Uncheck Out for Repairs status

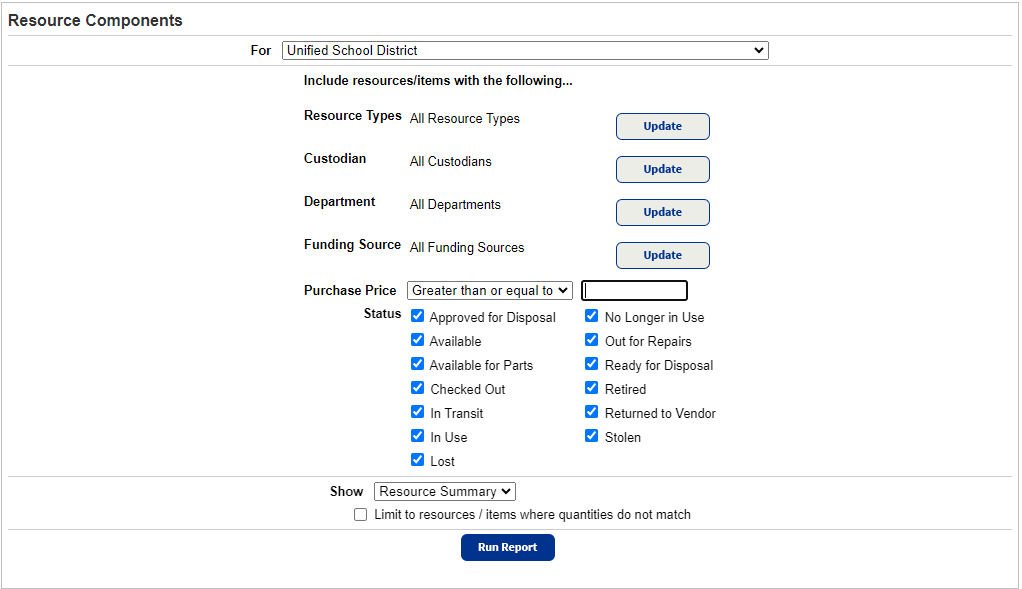click(592, 340)
